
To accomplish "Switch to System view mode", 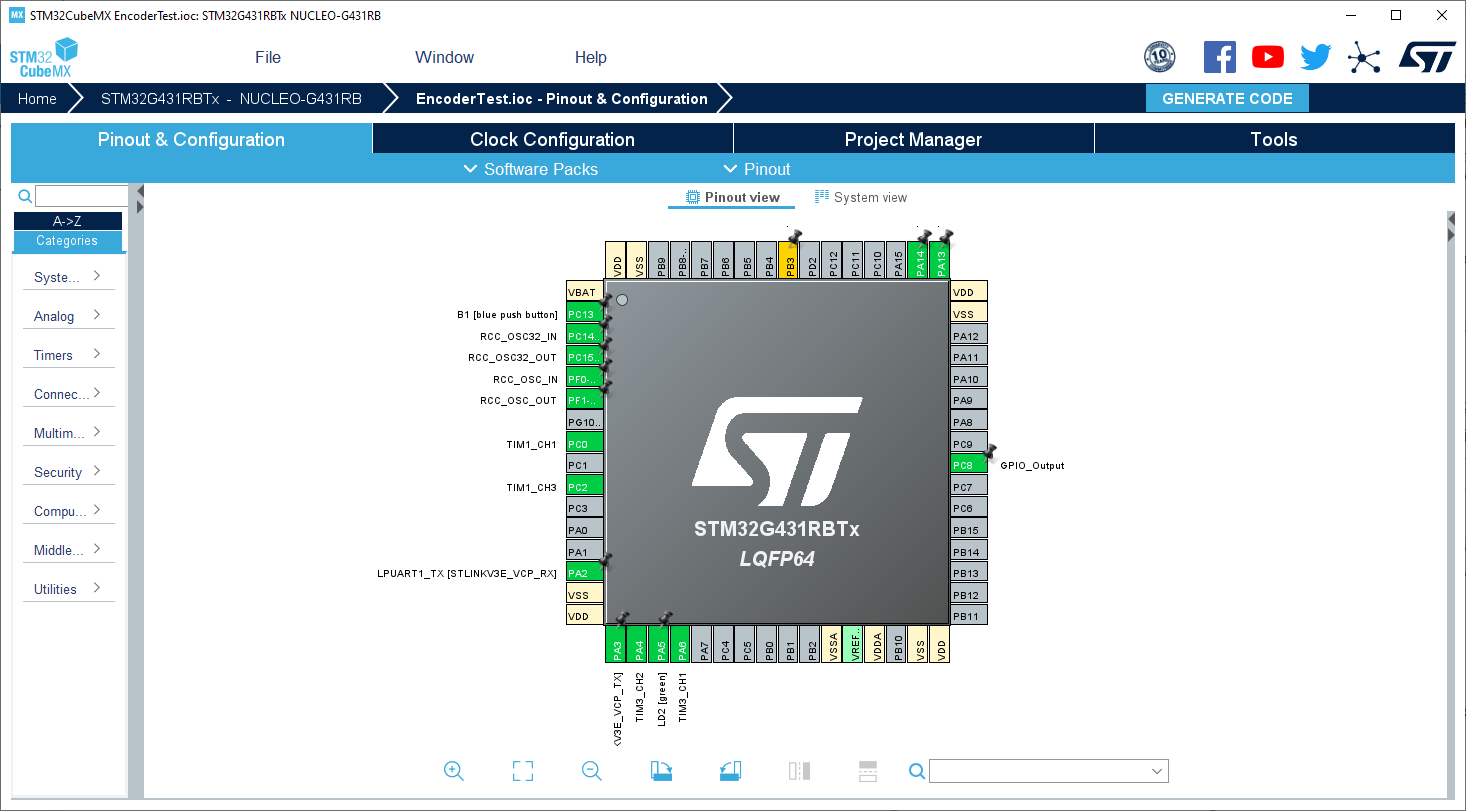I will (860, 197).
